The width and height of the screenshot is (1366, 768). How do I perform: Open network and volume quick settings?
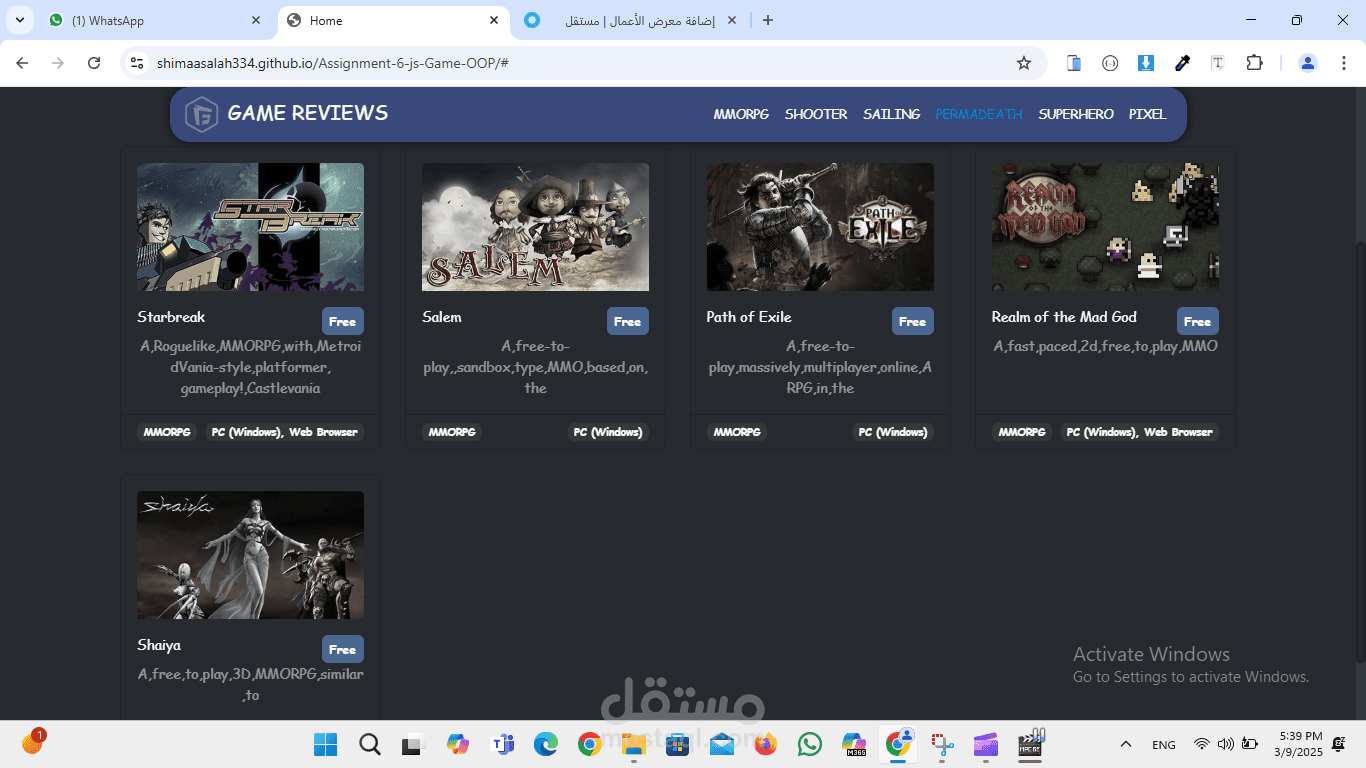[1226, 744]
